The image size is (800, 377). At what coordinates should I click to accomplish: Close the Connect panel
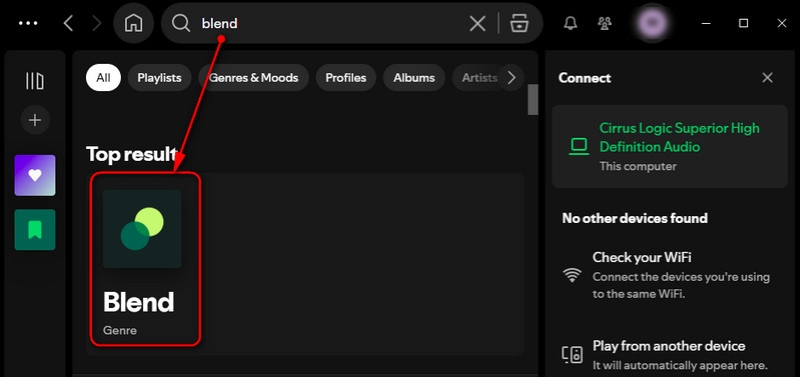pyautogui.click(x=767, y=78)
